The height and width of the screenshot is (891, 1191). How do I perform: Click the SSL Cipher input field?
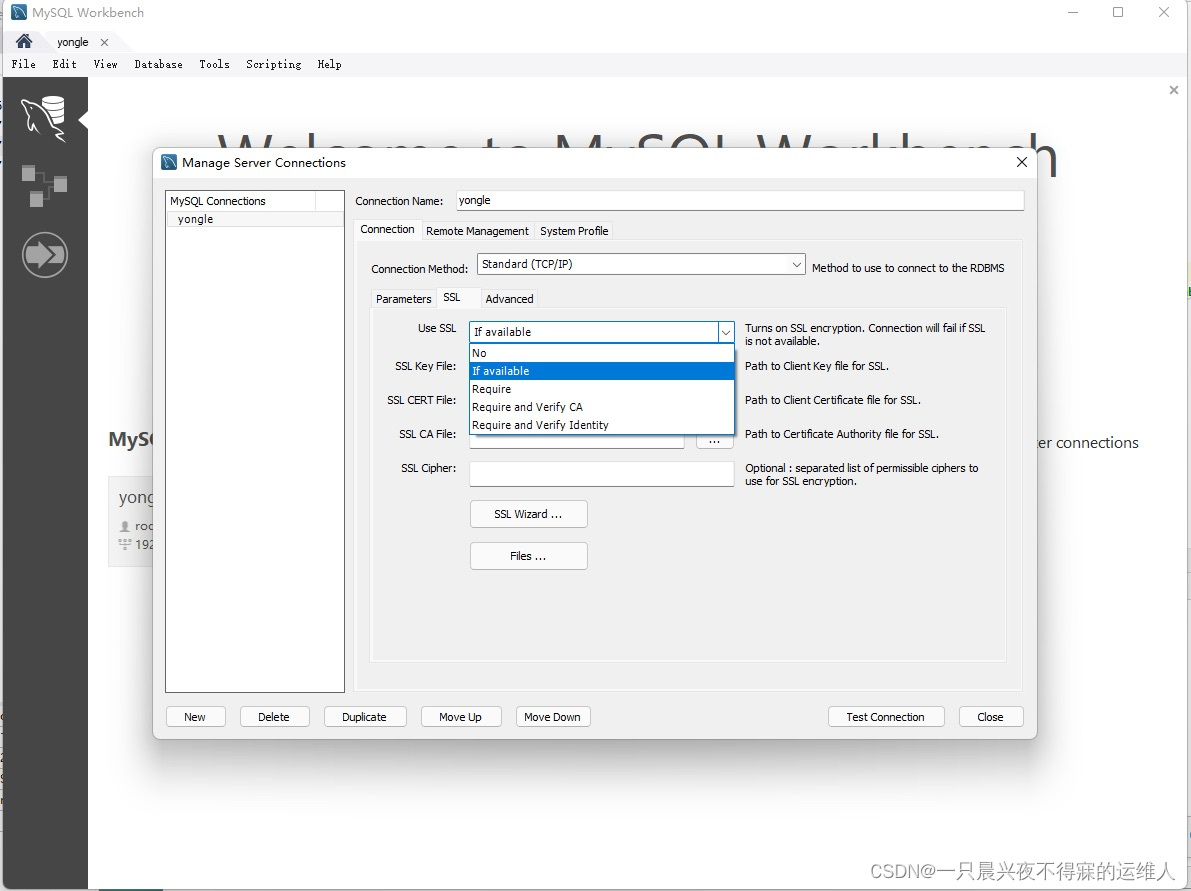[602, 474]
